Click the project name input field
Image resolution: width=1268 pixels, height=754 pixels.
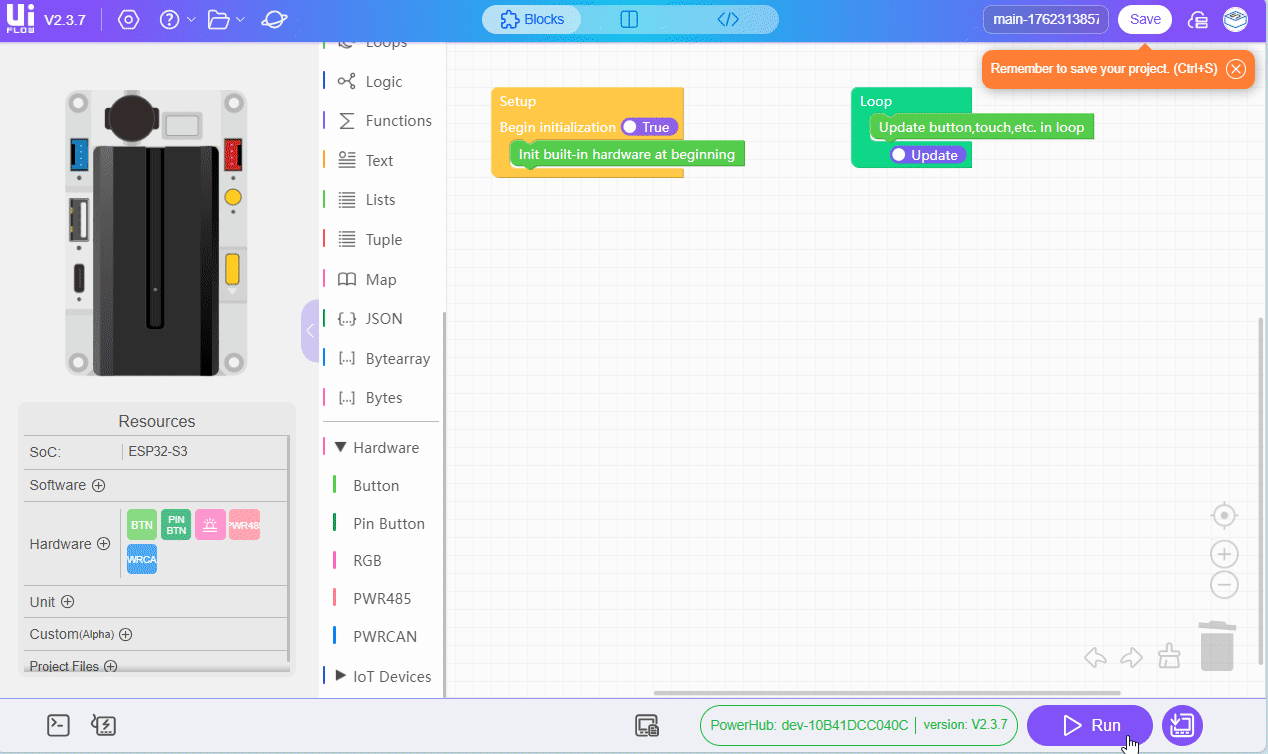click(1045, 19)
